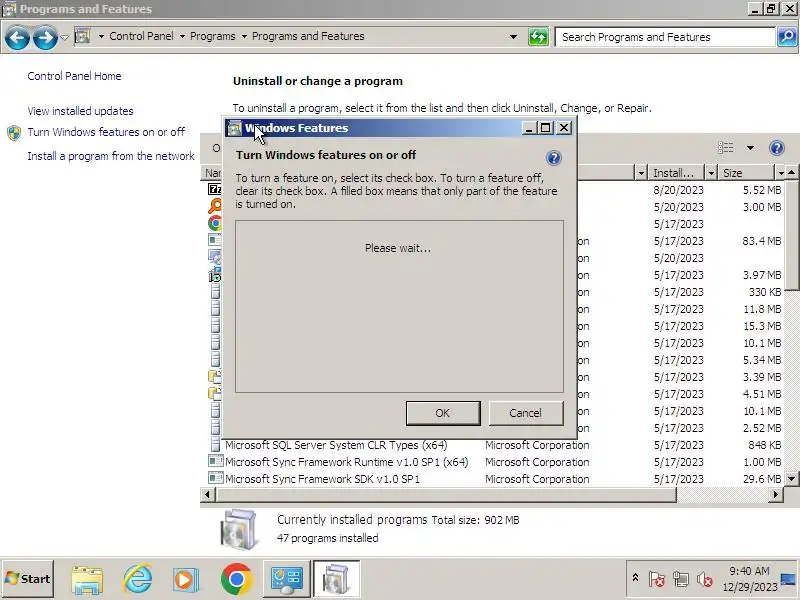Click the horizontal scrollbar thumb
The image size is (800, 600).
coord(446,494)
